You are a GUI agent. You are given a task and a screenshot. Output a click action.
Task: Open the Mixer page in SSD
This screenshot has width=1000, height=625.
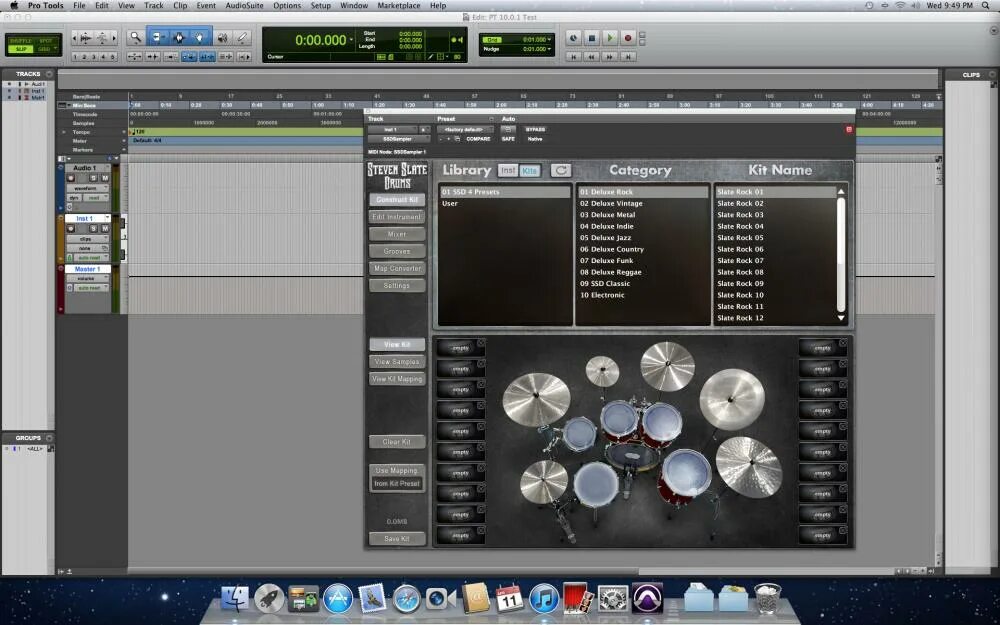point(397,234)
